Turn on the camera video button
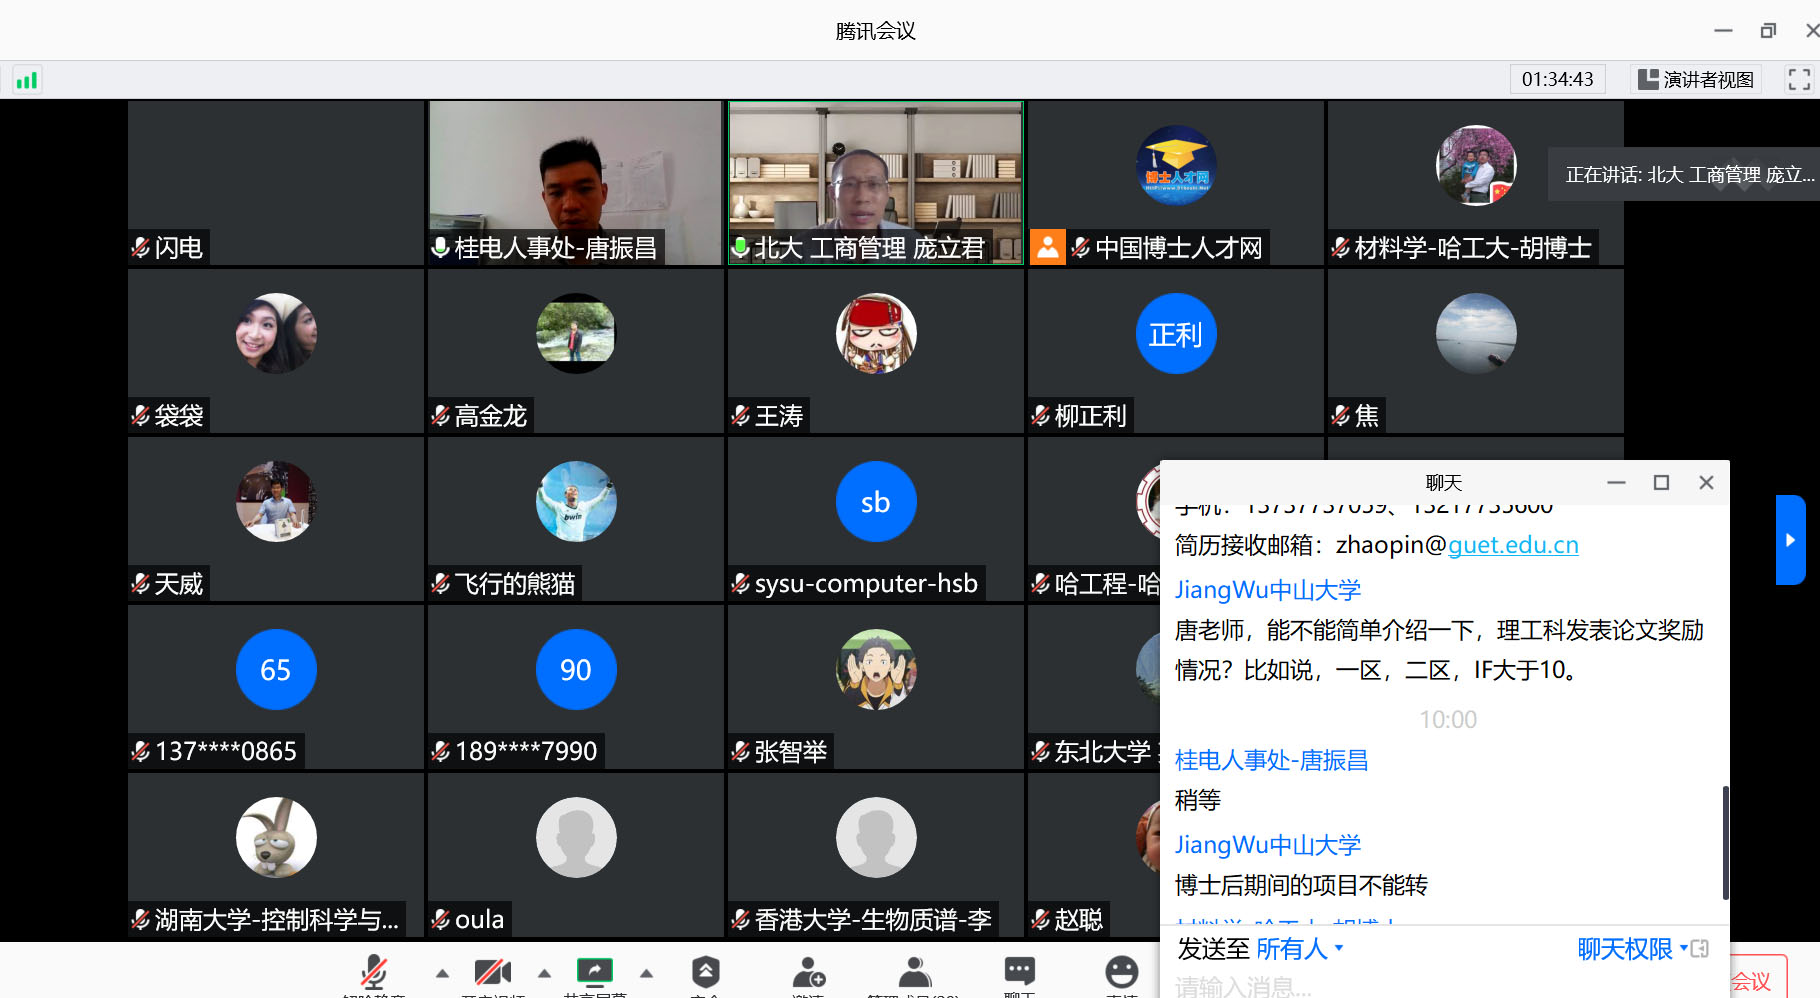Image resolution: width=1820 pixels, height=998 pixels. (x=493, y=972)
